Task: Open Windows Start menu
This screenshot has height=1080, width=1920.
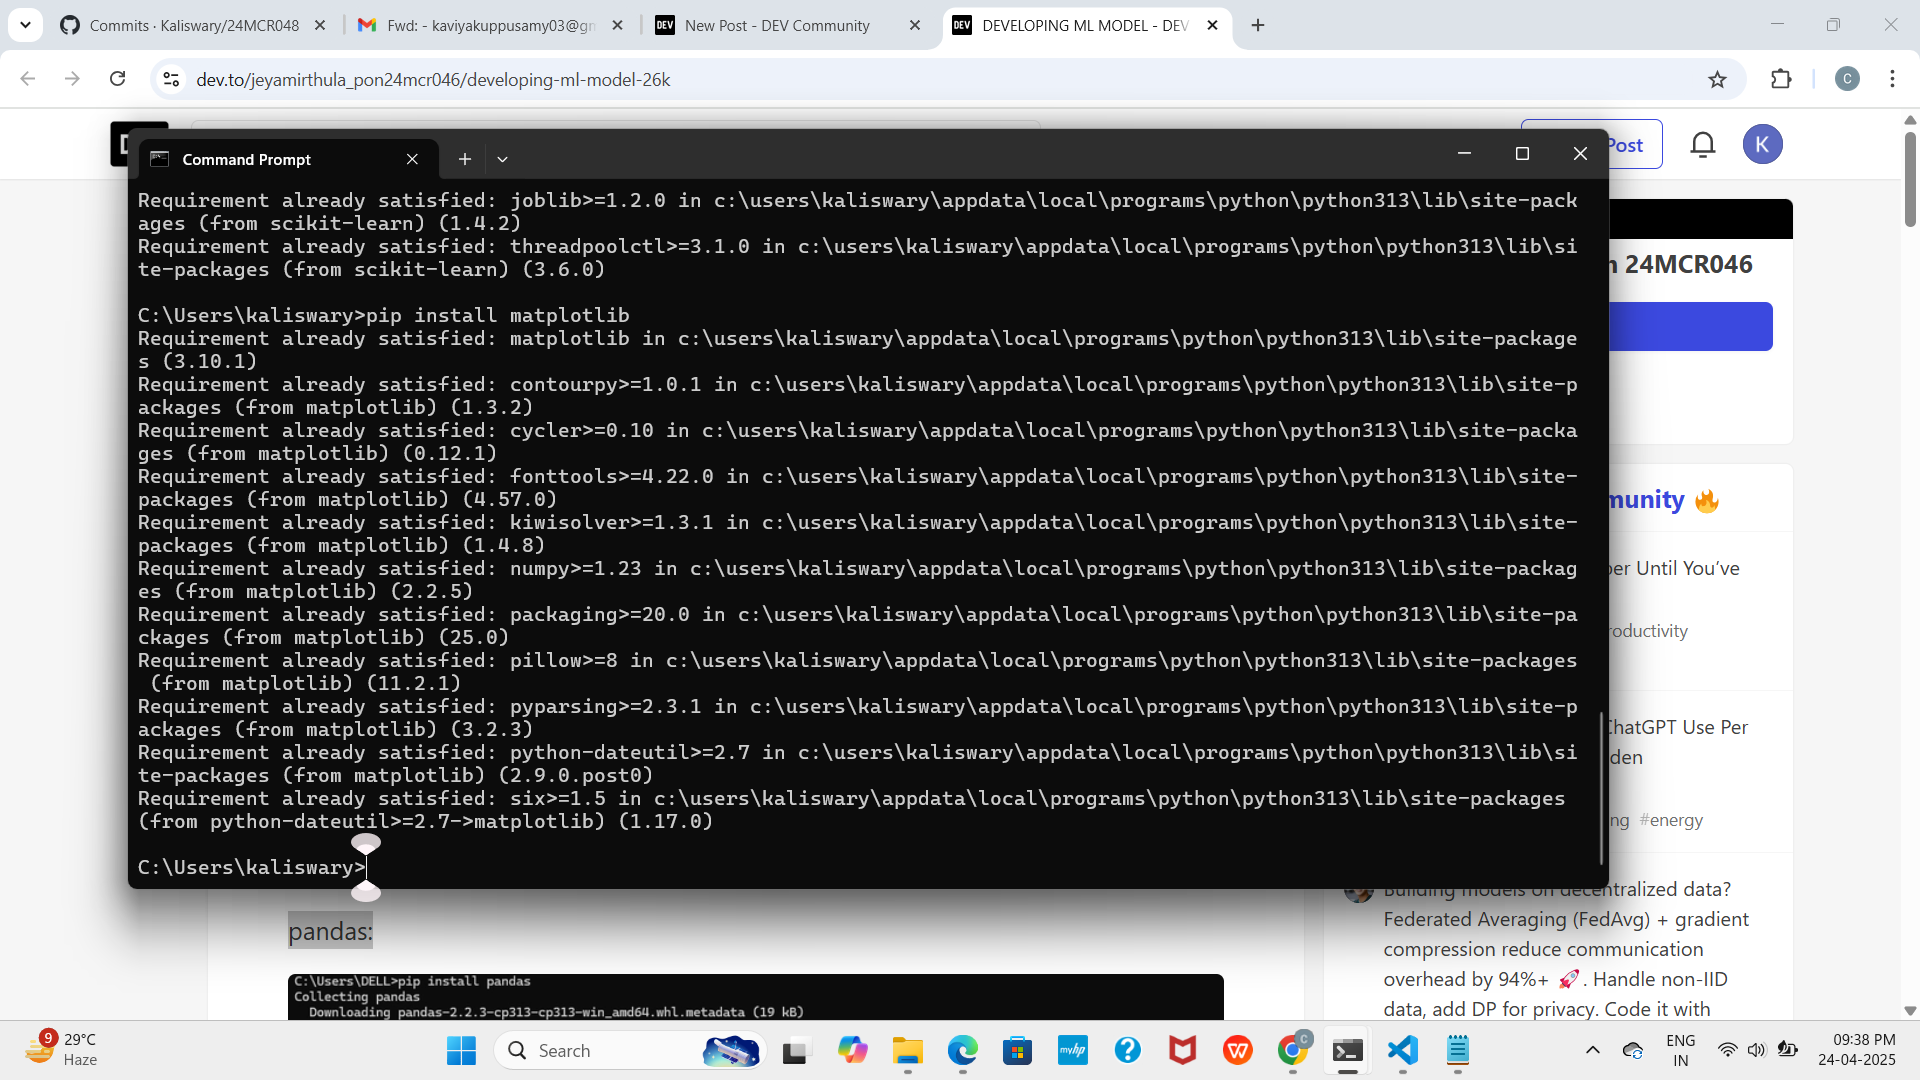Action: pos(461,1050)
